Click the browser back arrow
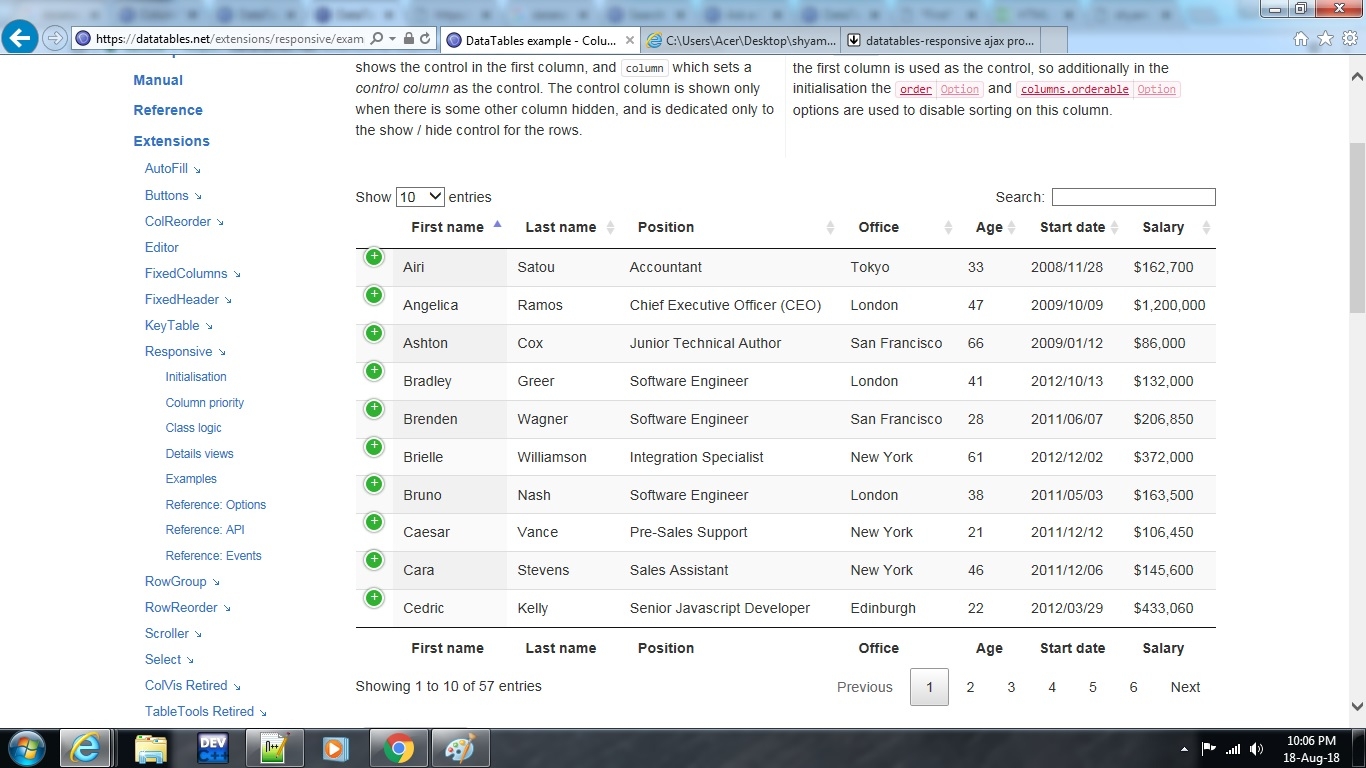This screenshot has height=768, width=1366. pos(20,38)
